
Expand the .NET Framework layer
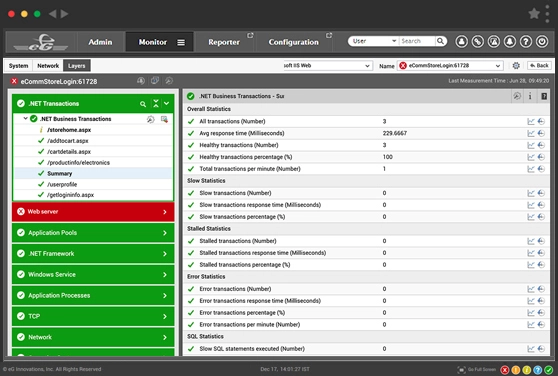(93, 254)
